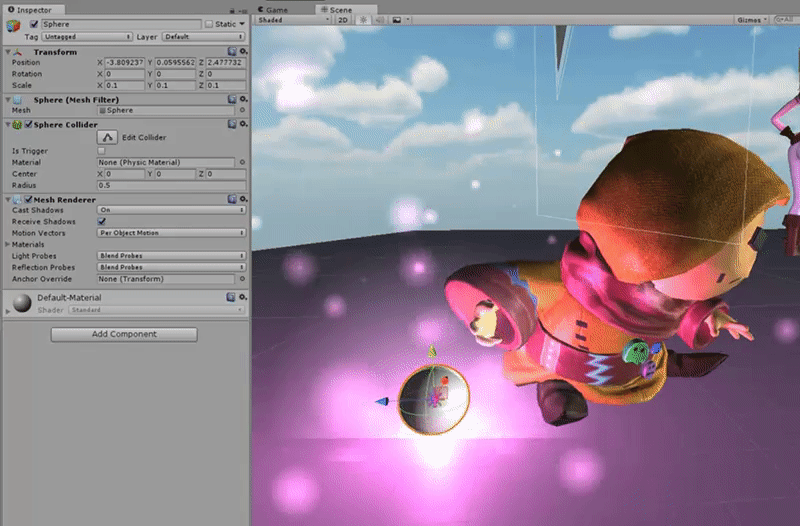Toggle scene audio speaker icon
800x526 pixels.
point(380,20)
